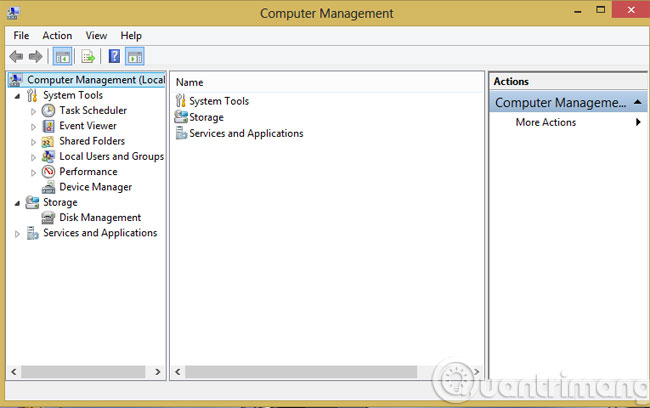Viewport: 650px width, 408px height.
Task: Maximize the Computer Management window
Action: pyautogui.click(x=600, y=10)
